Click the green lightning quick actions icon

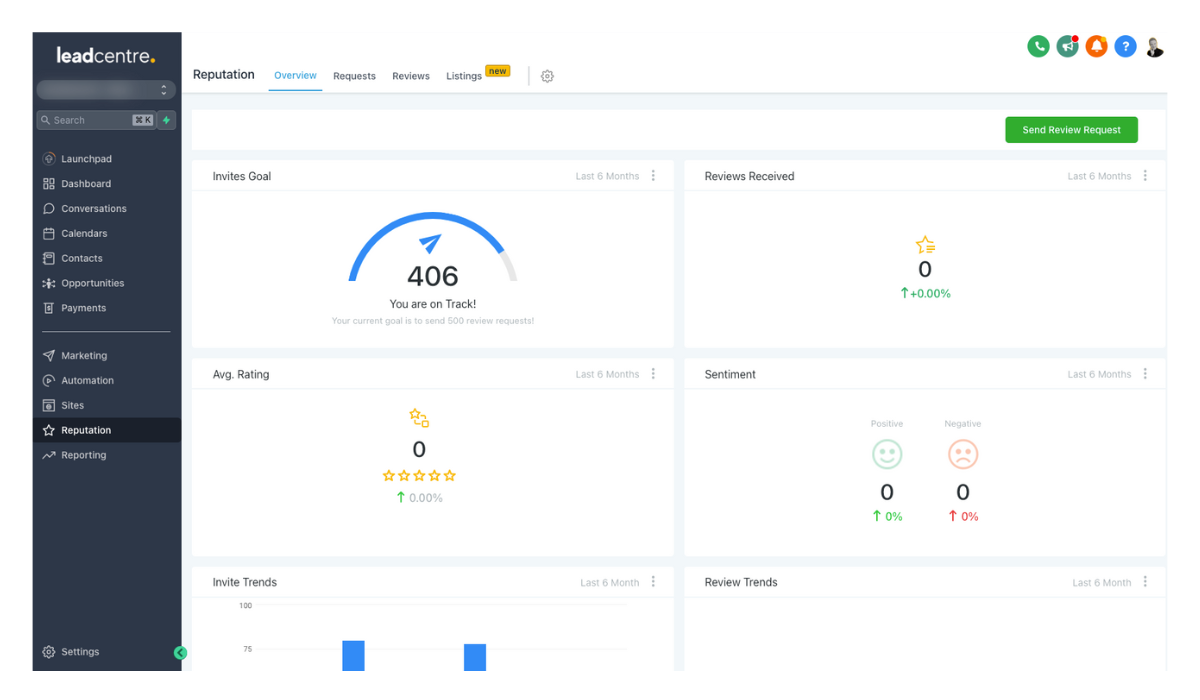click(x=167, y=120)
